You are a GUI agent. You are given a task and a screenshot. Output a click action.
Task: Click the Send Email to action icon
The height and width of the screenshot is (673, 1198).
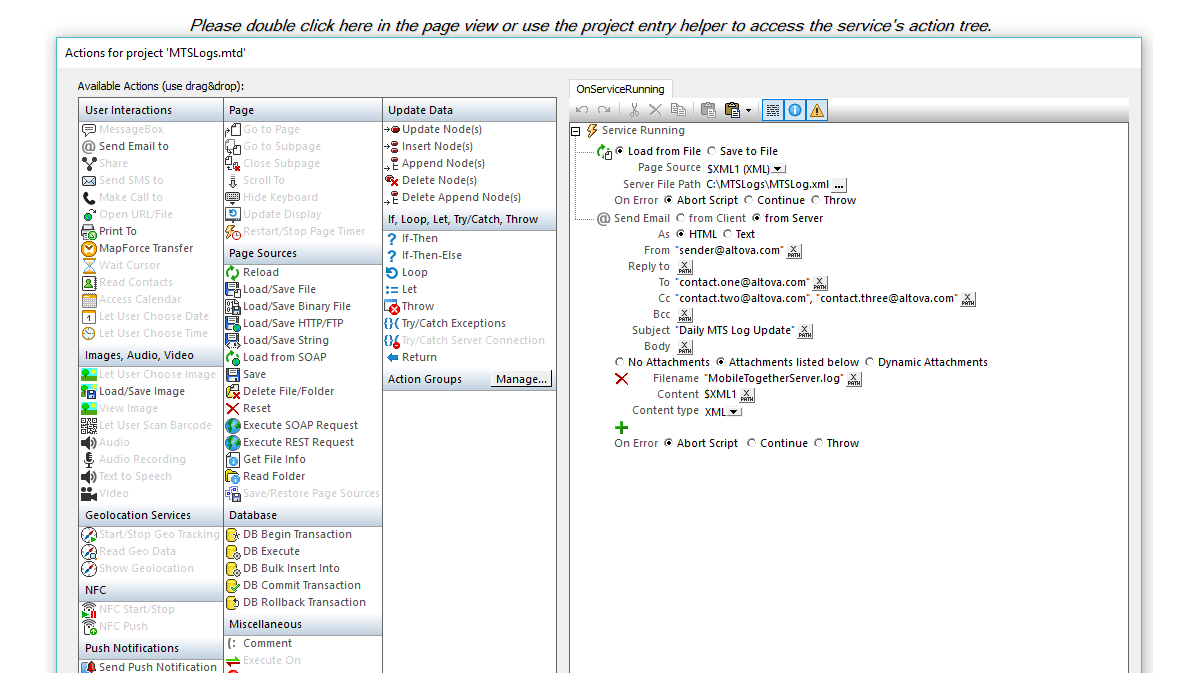point(89,147)
